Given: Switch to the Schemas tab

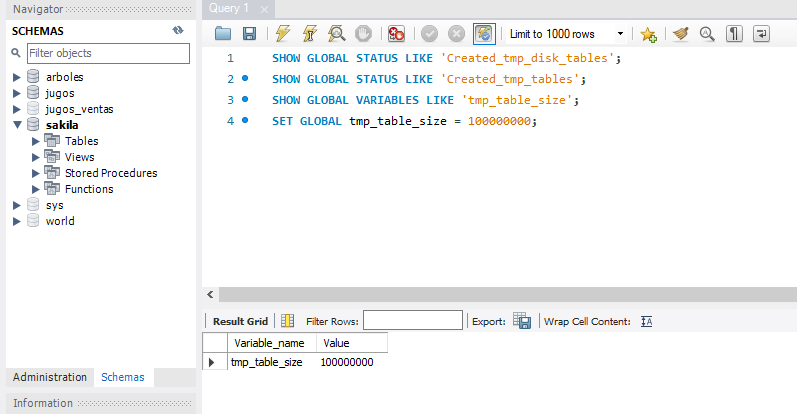Looking at the screenshot, I should pos(123,377).
